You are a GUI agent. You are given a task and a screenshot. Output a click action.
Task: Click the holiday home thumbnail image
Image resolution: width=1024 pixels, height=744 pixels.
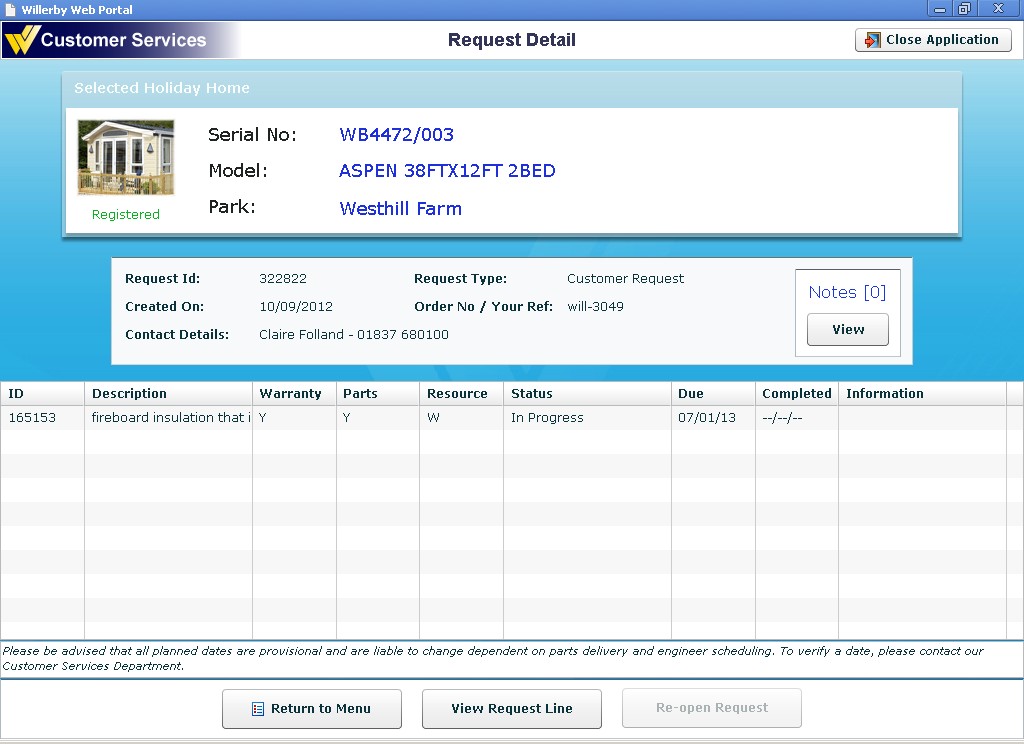[126, 158]
